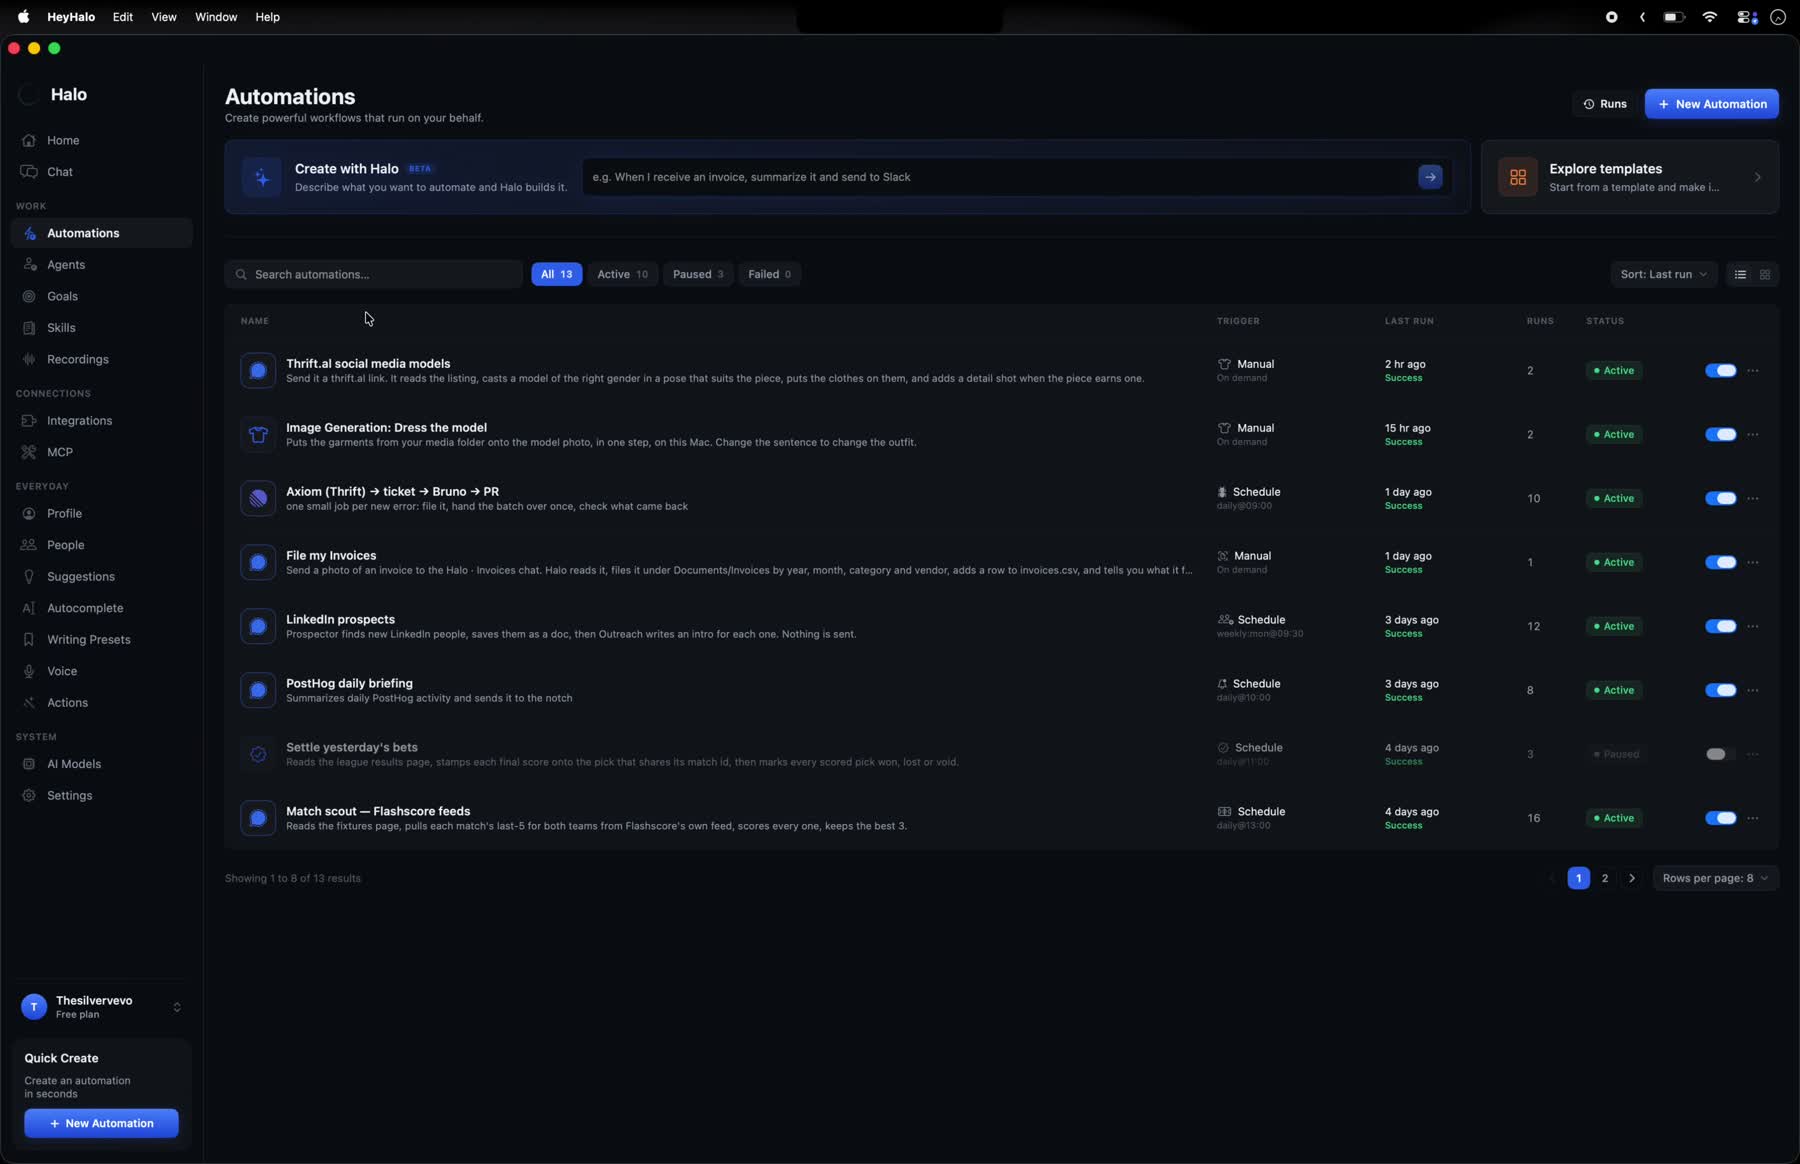This screenshot has height=1164, width=1800.
Task: Filter by Failed automations
Action: click(769, 274)
